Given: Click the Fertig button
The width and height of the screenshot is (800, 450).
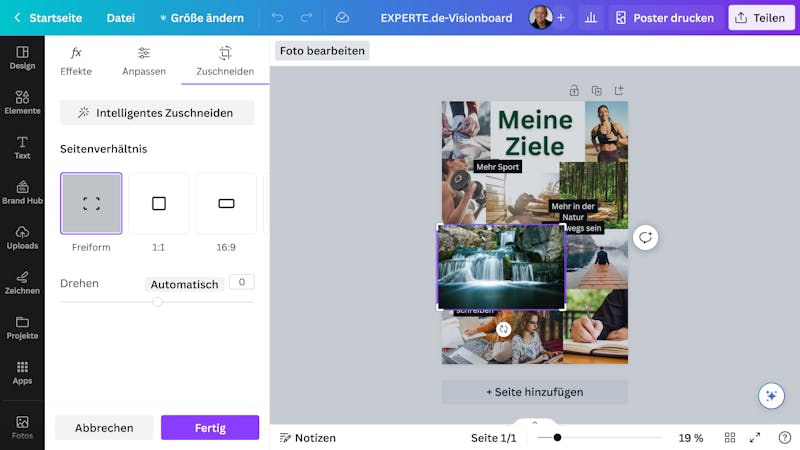Looking at the screenshot, I should pos(210,428).
